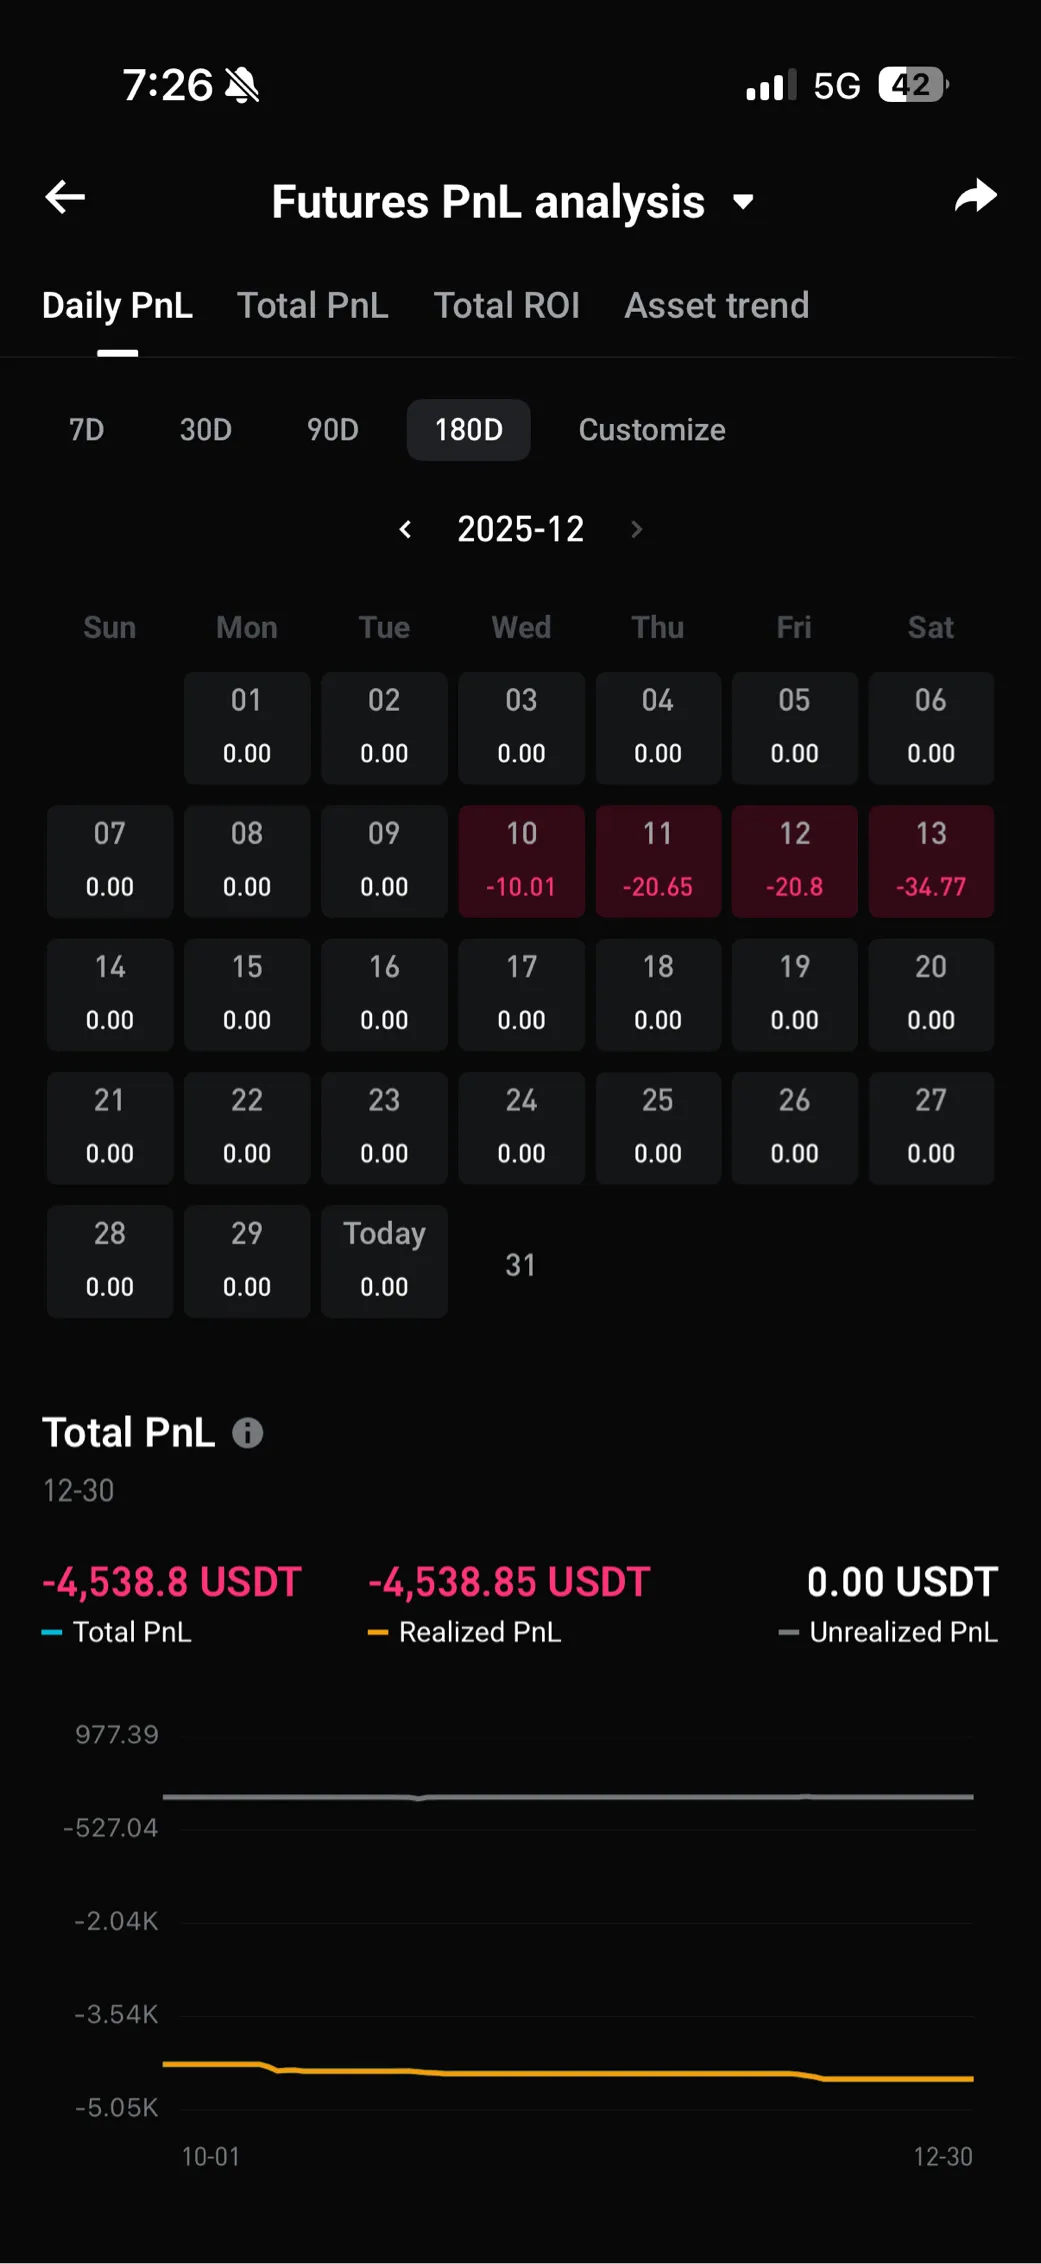The width and height of the screenshot is (1041, 2264).
Task: Select the Today calendar cell
Action: click(x=384, y=1261)
